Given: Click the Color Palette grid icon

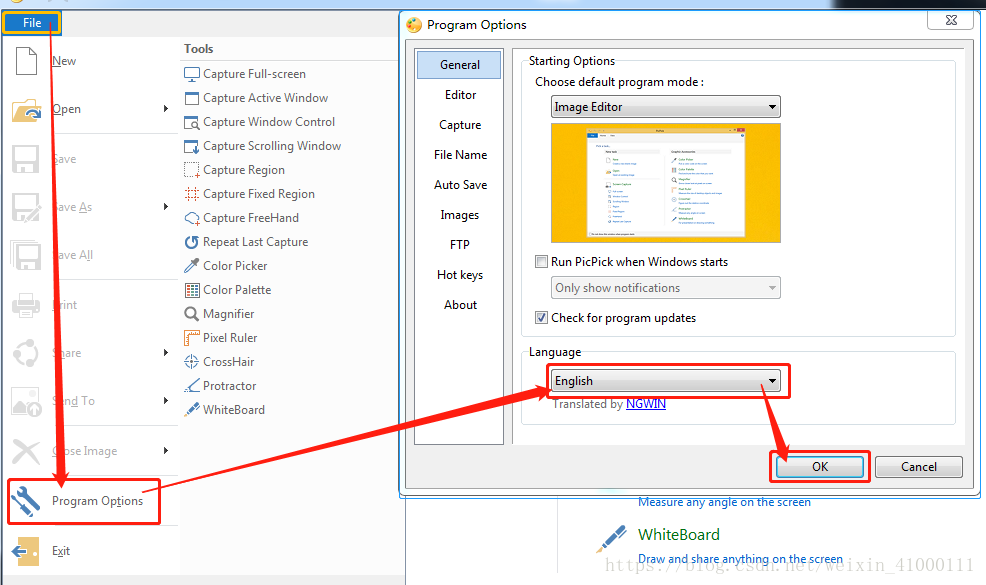Looking at the screenshot, I should (x=192, y=290).
